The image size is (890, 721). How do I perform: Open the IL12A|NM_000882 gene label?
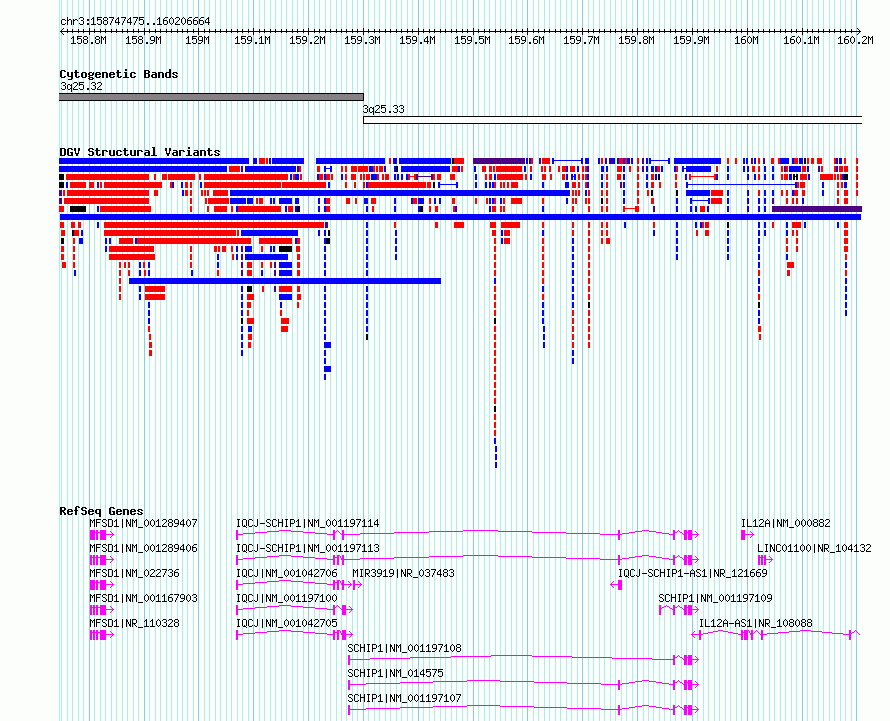point(786,523)
